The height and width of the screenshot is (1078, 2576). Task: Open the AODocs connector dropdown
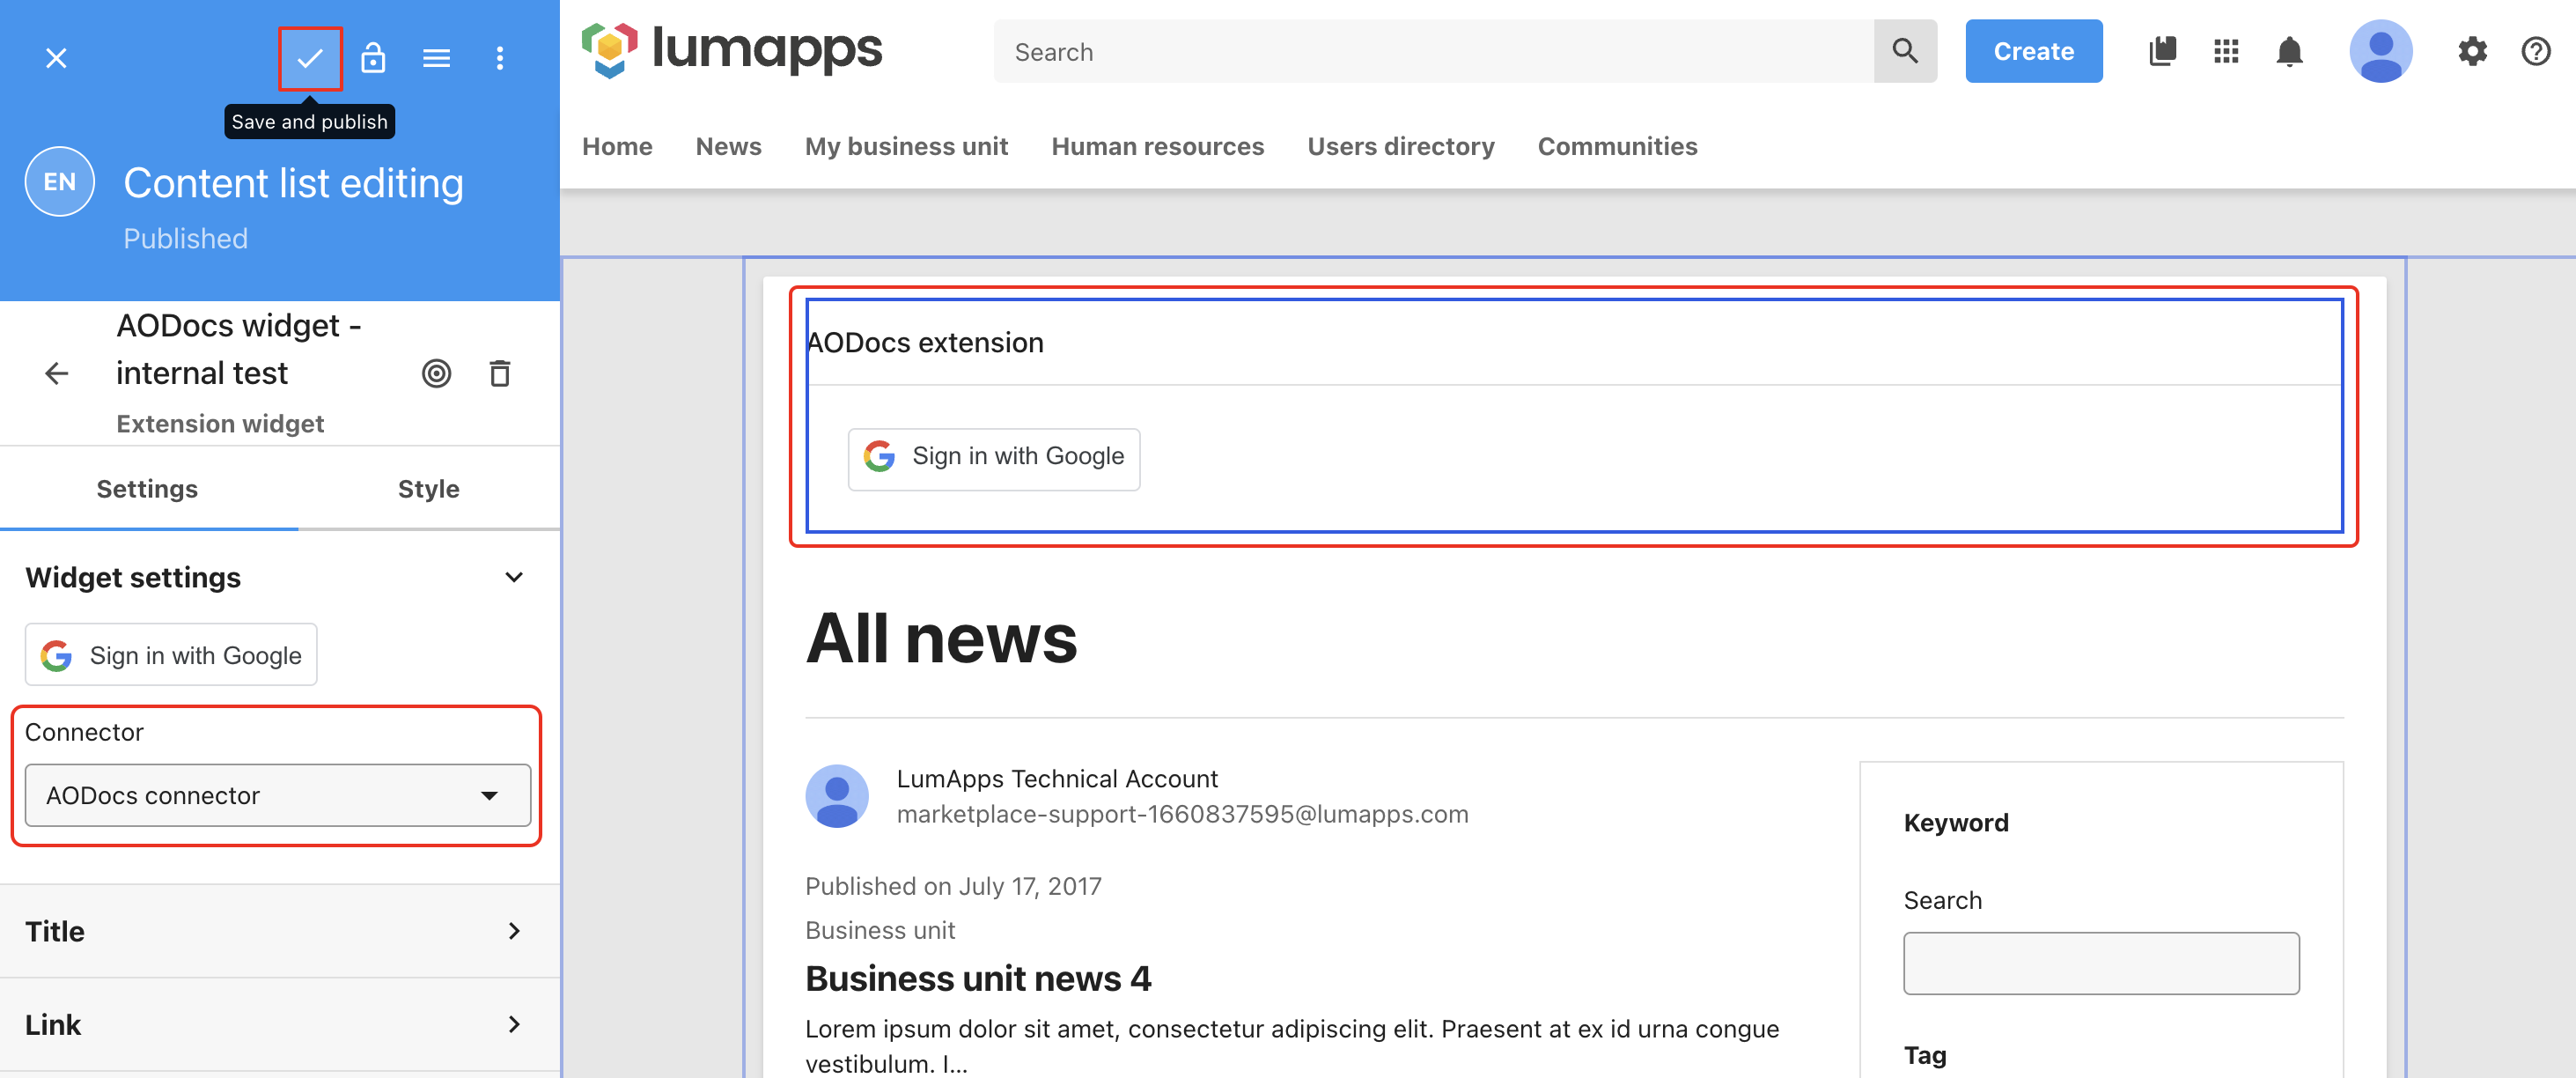pyautogui.click(x=278, y=796)
